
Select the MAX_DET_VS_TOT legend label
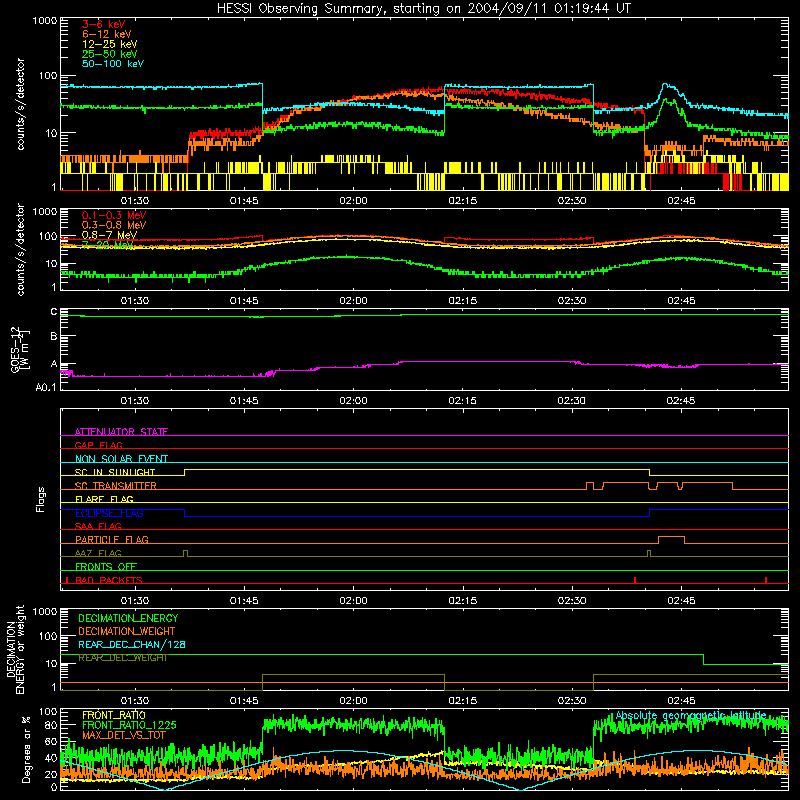pyautogui.click(x=124, y=735)
